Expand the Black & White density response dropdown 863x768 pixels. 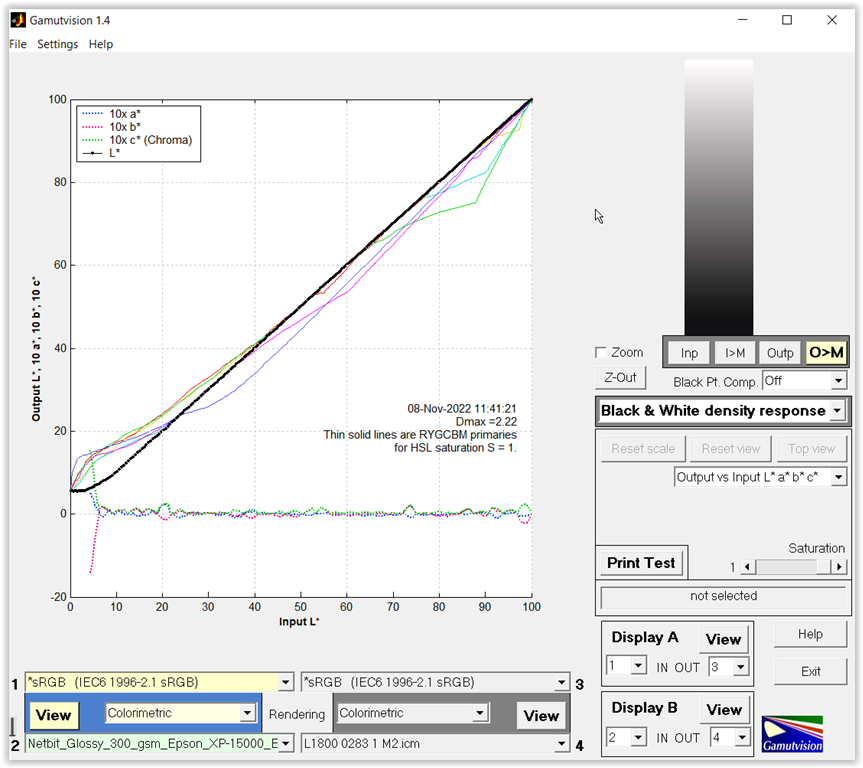pyautogui.click(x=836, y=411)
